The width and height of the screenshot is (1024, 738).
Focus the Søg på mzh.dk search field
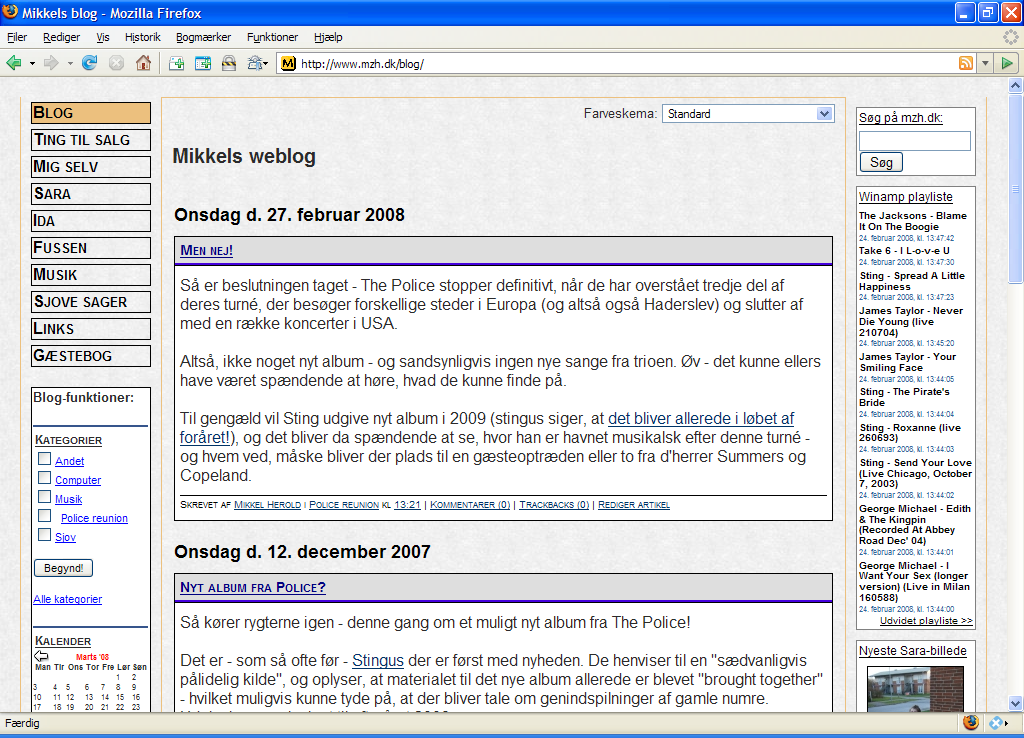pyautogui.click(x=914, y=140)
